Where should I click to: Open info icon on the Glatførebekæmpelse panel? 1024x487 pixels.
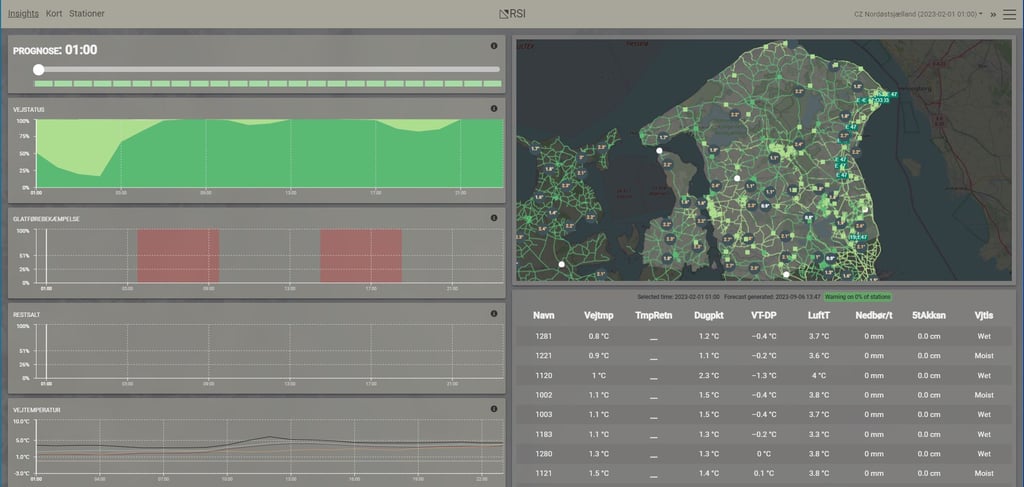click(494, 218)
